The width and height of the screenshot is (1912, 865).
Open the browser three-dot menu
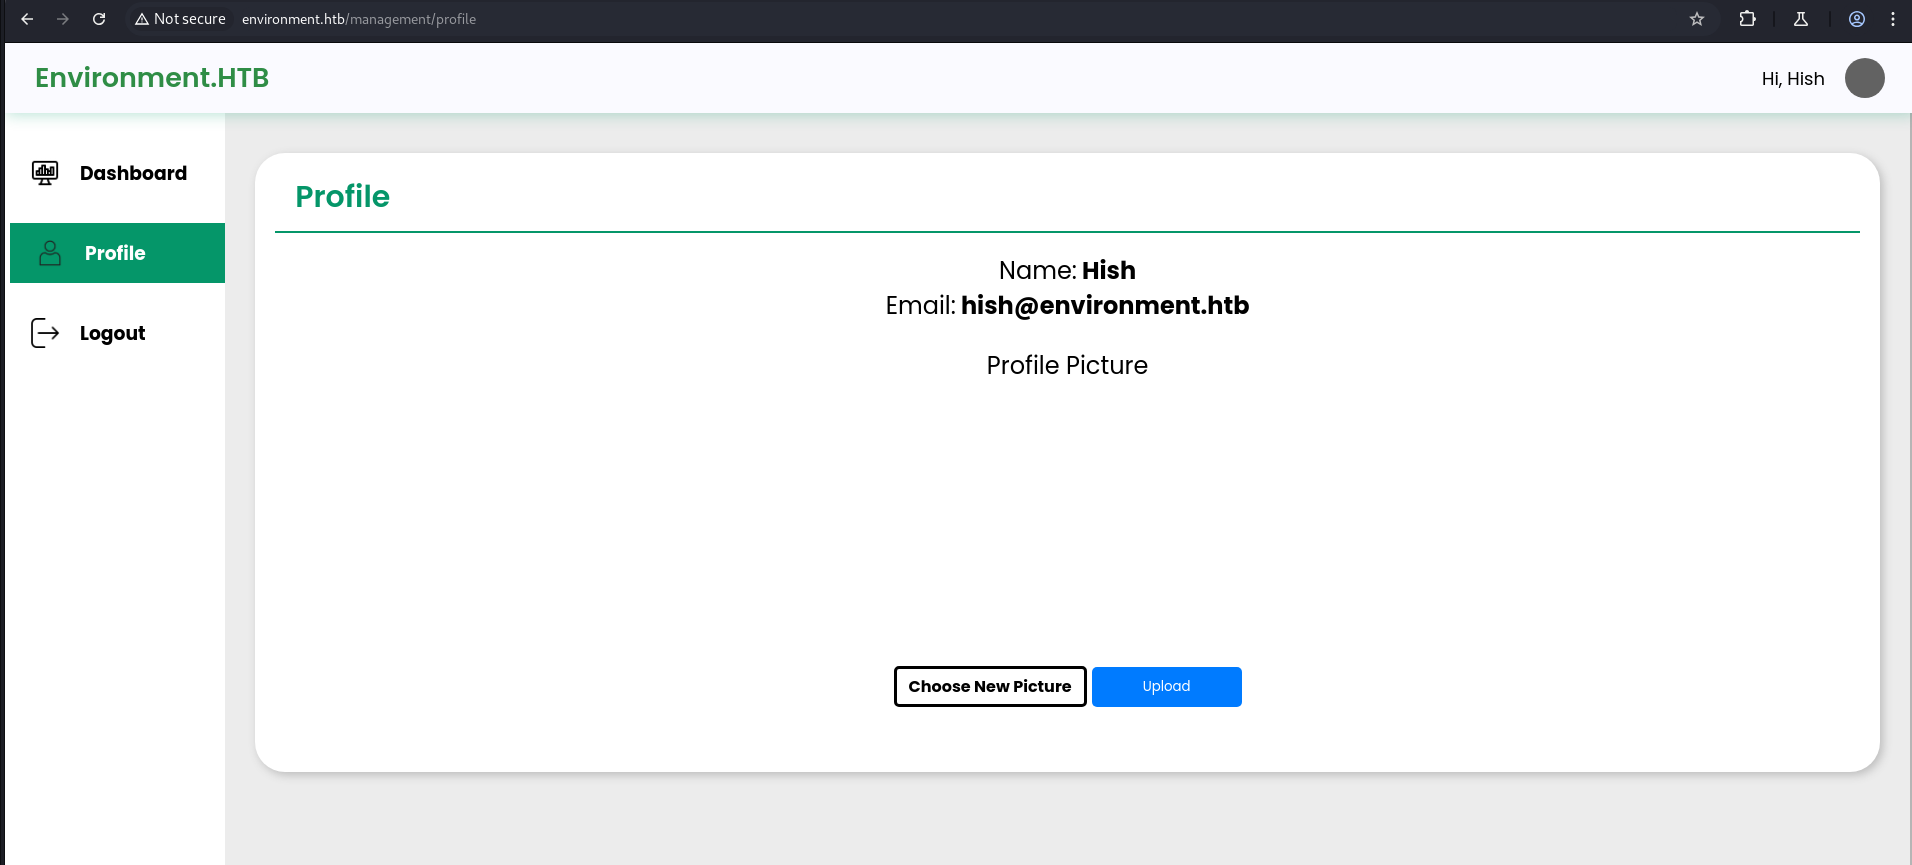pyautogui.click(x=1893, y=19)
